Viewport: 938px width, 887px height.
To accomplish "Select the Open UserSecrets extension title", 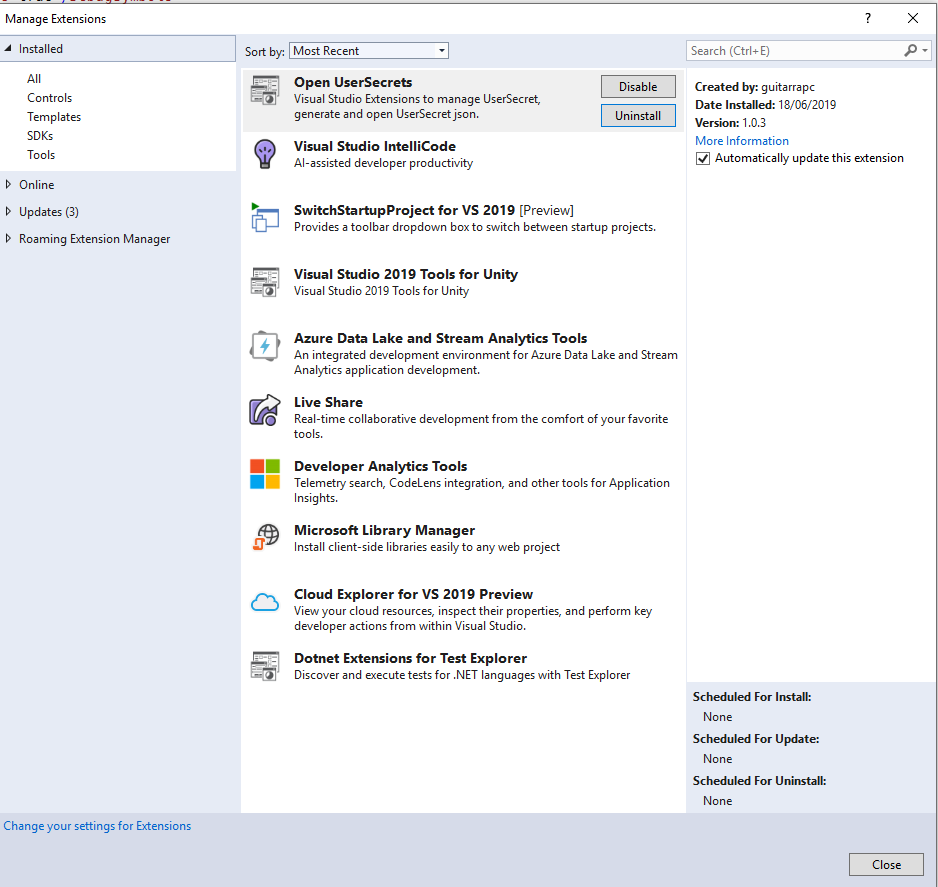I will point(353,83).
